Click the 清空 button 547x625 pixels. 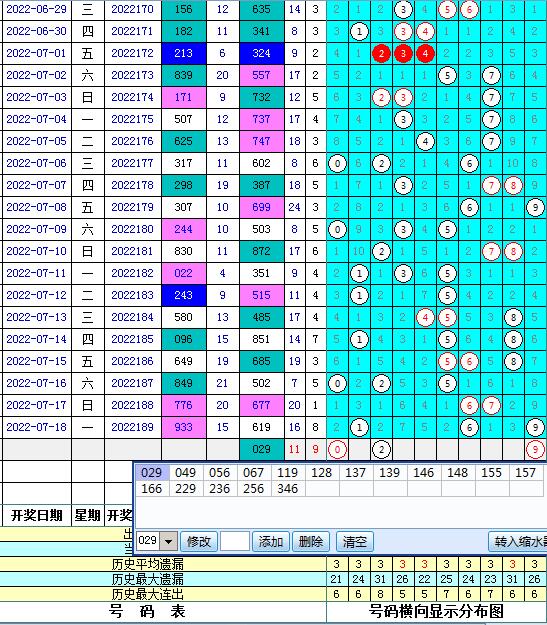pos(354,541)
